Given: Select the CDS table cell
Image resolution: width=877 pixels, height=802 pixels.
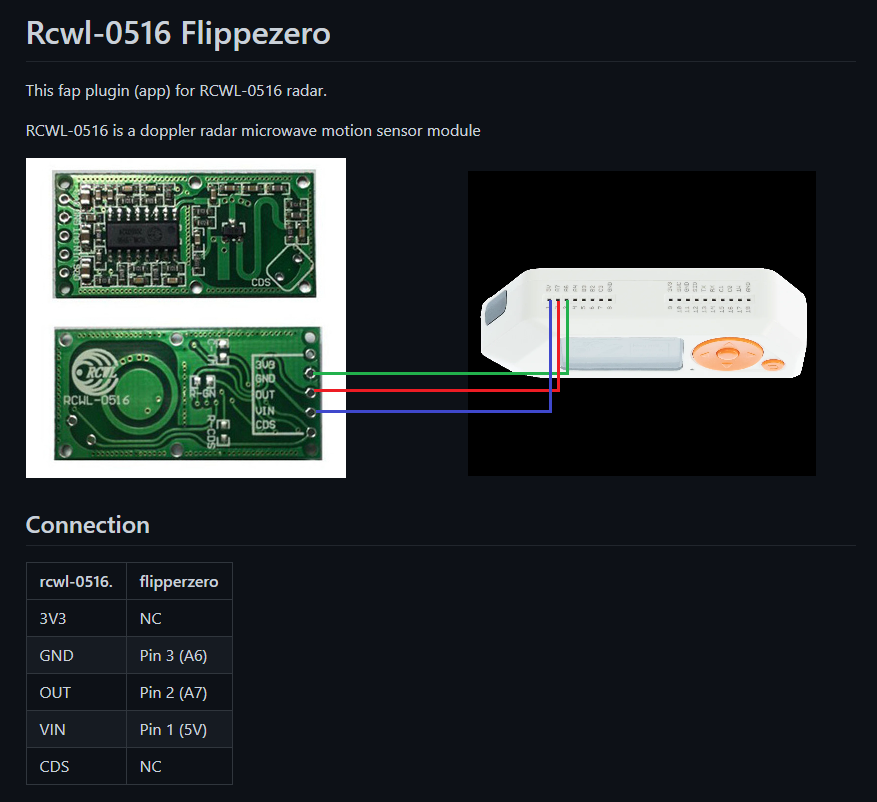Looking at the screenshot, I should 76,766.
